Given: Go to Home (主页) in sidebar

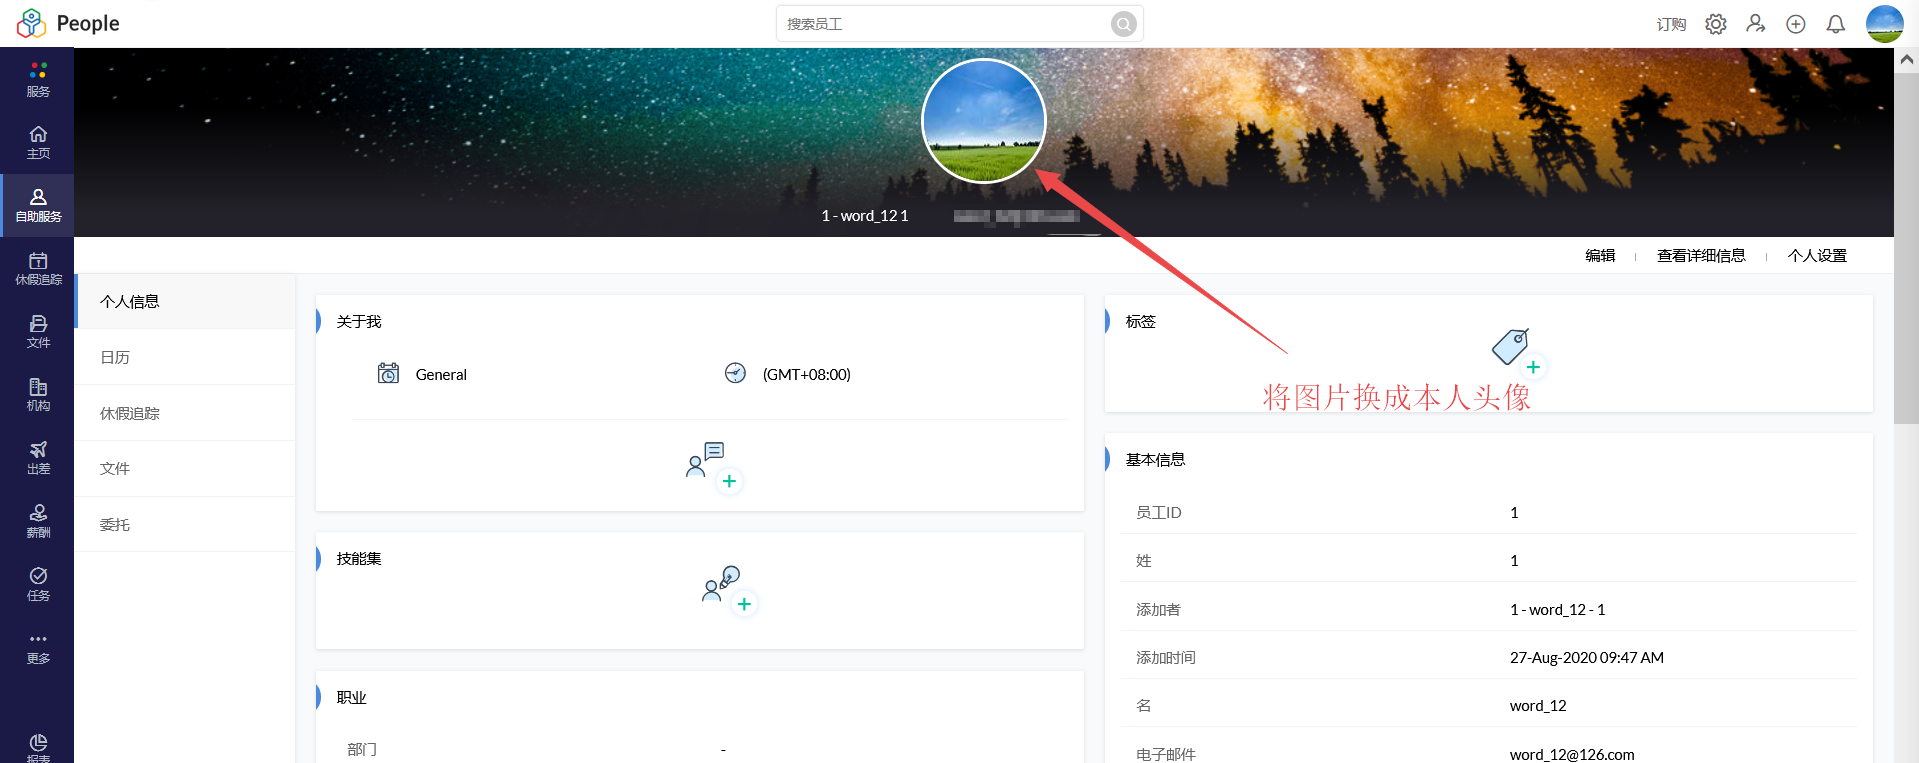Looking at the screenshot, I should tap(38, 142).
